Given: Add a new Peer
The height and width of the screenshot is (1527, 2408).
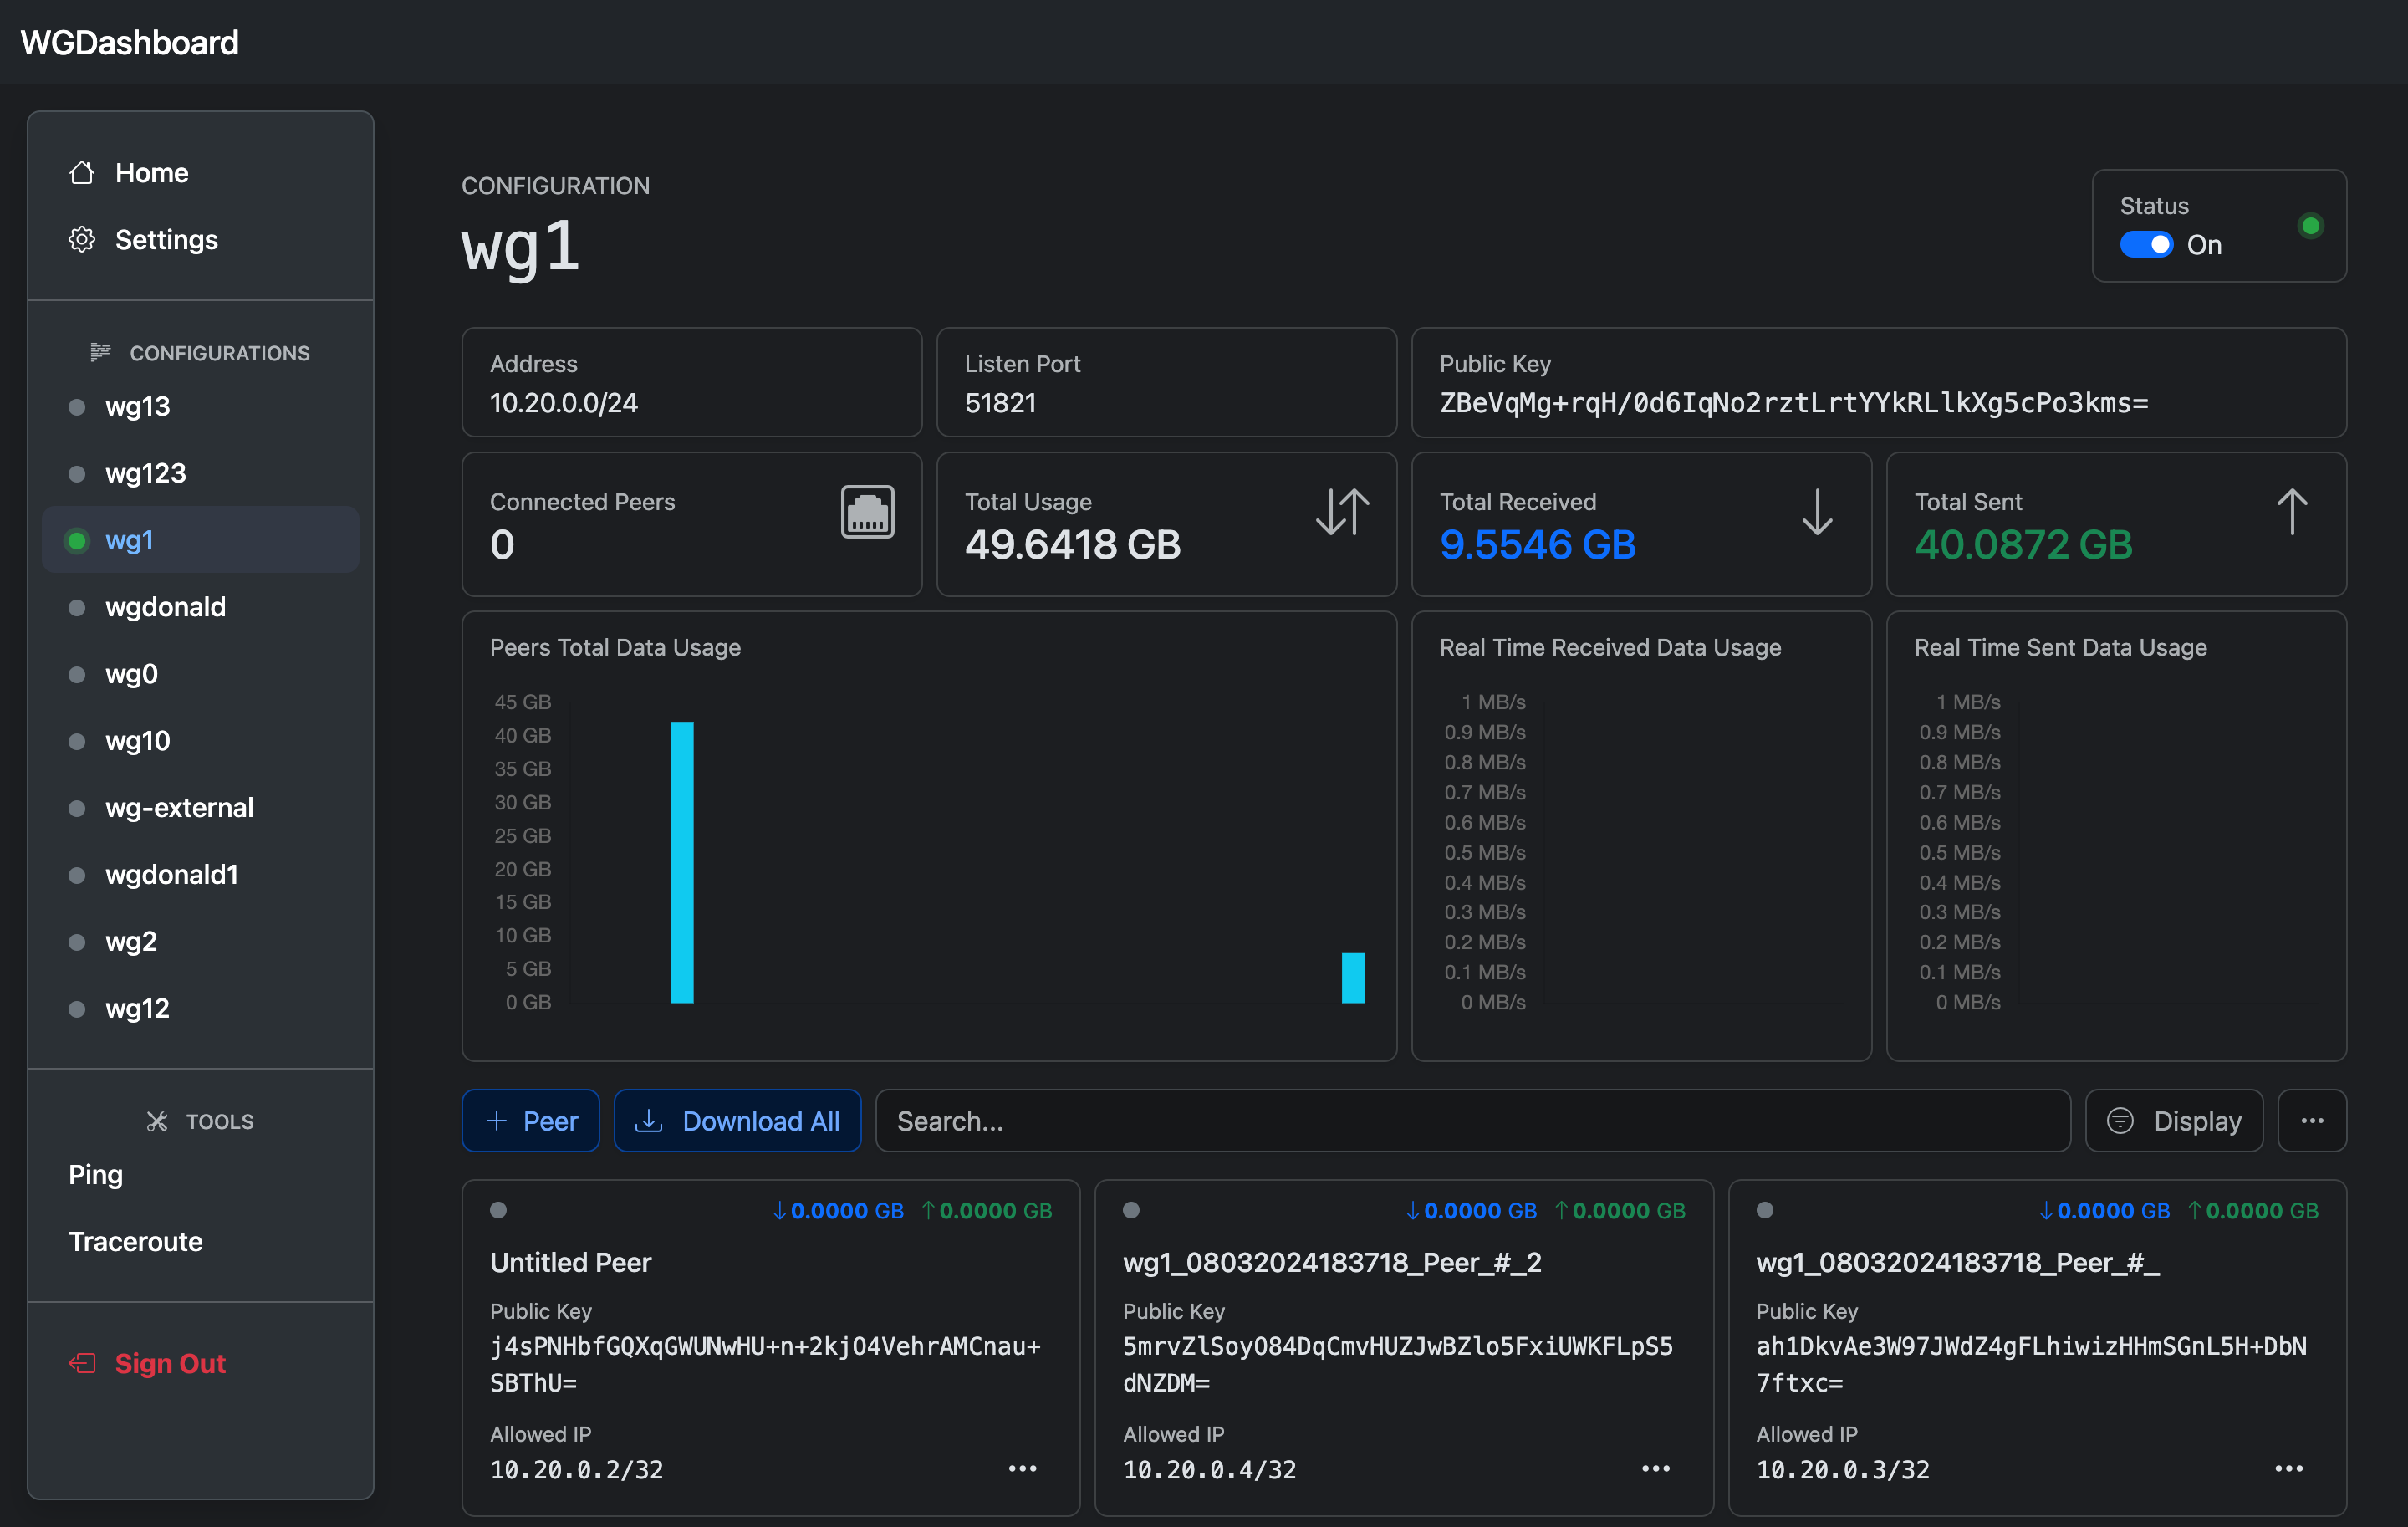Looking at the screenshot, I should (531, 1121).
